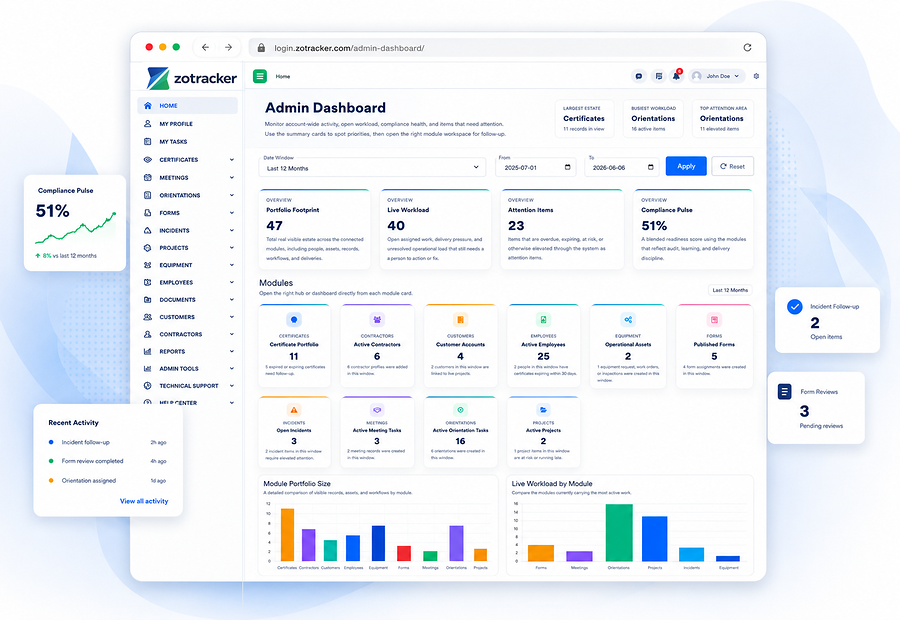The image size is (900, 620).
Task: Click the address bar padlock icon
Action: (261, 48)
